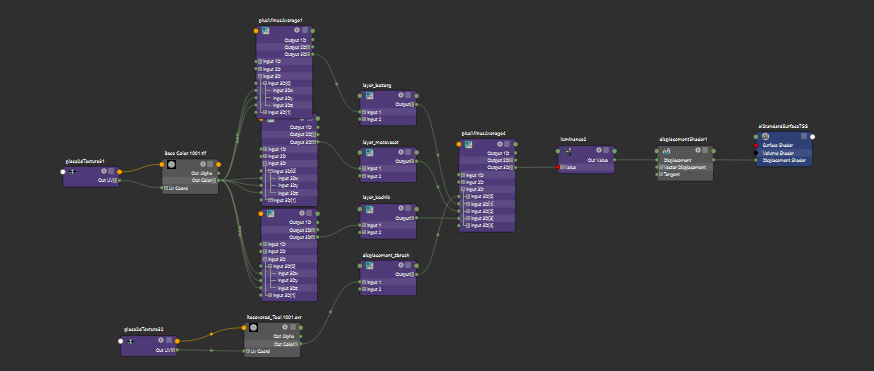Viewport: 874px width, 371px height.
Task: Click the luminance2 node type icon
Action: [567, 151]
